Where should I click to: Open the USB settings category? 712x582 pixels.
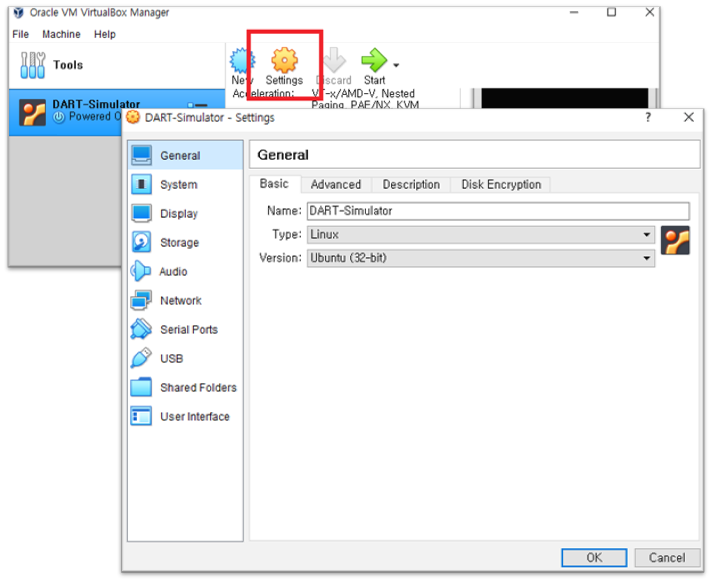tap(171, 359)
